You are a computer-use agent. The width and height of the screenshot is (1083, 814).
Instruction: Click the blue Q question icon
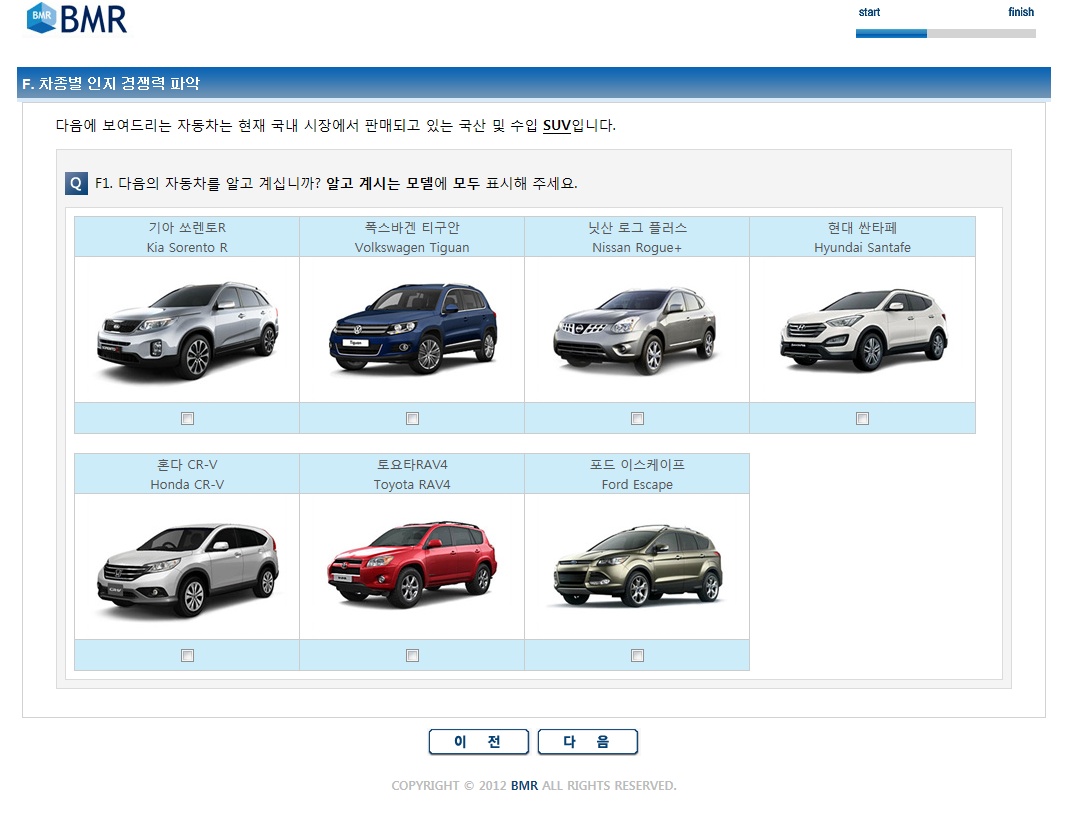[77, 184]
